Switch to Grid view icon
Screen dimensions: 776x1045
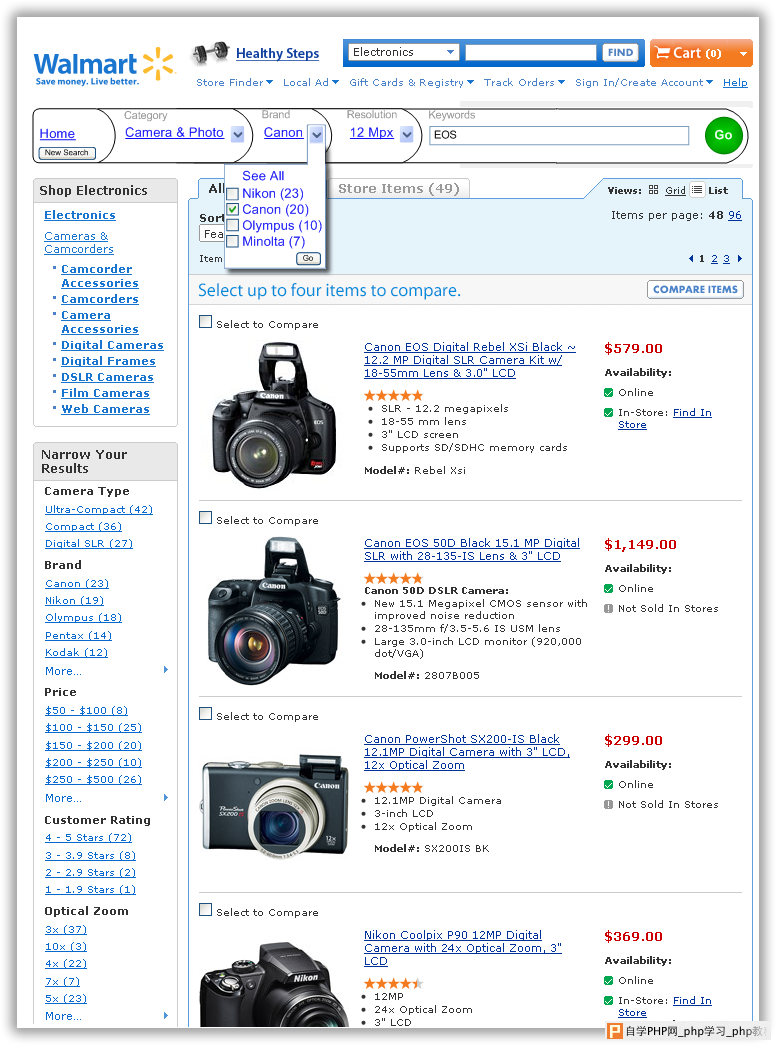tap(654, 190)
